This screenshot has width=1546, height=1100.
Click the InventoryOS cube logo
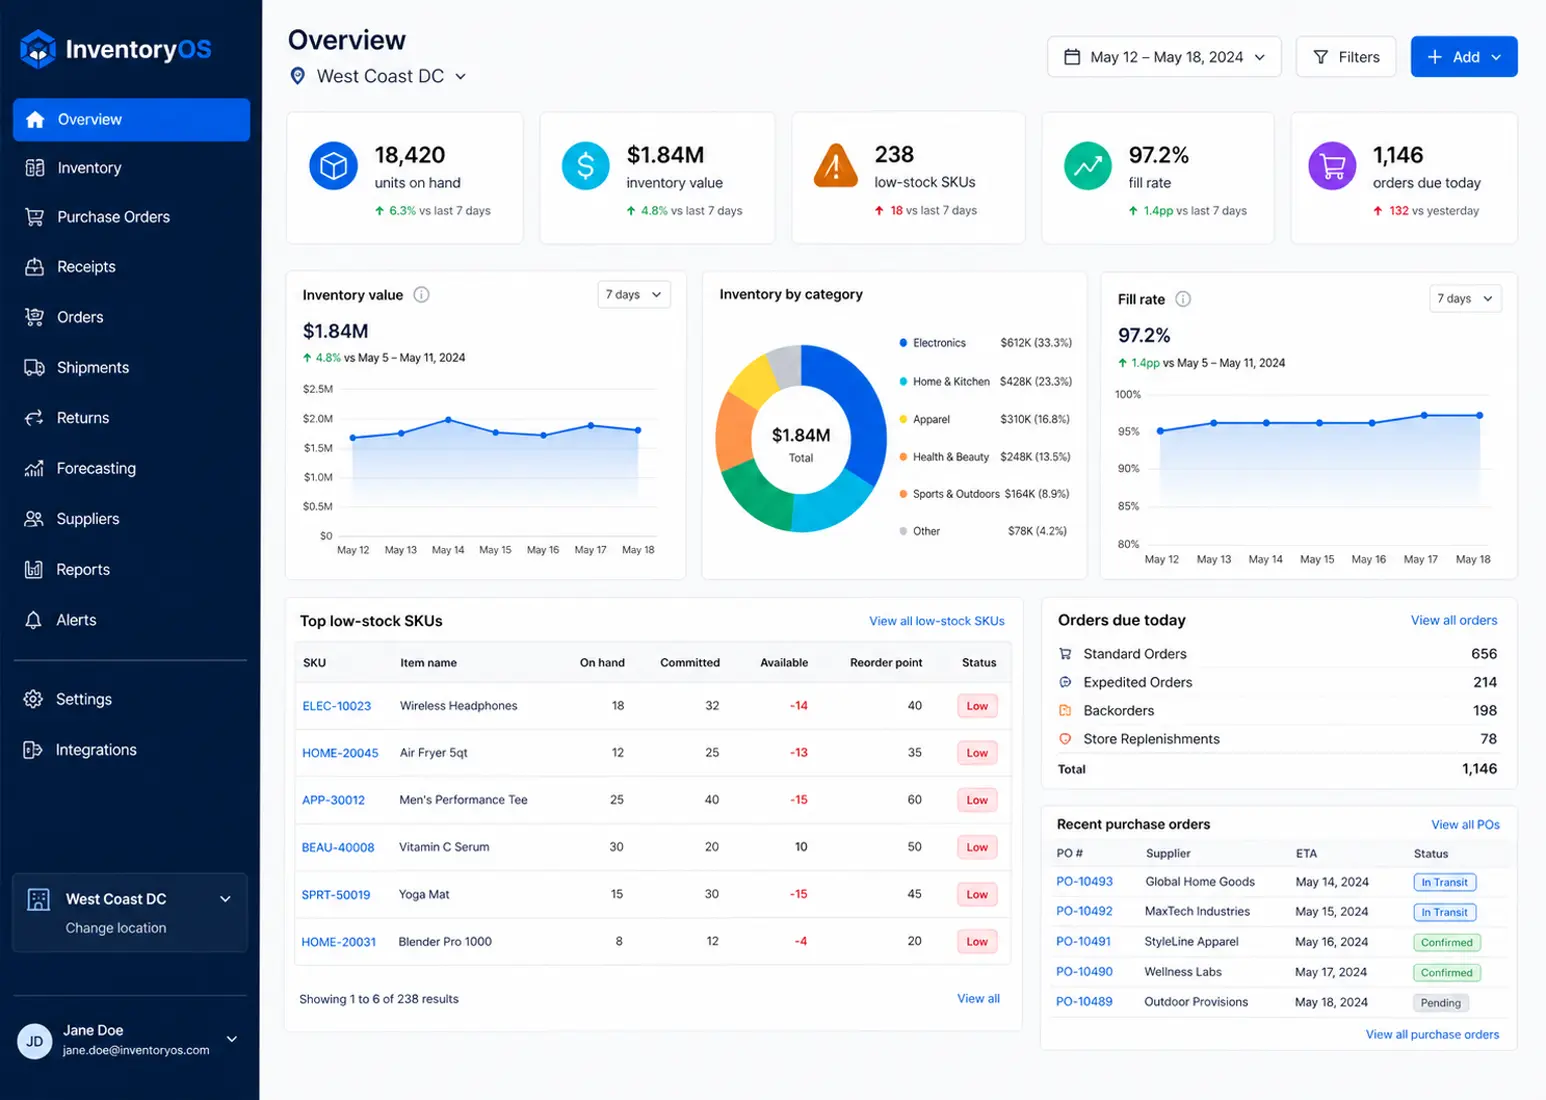(38, 49)
